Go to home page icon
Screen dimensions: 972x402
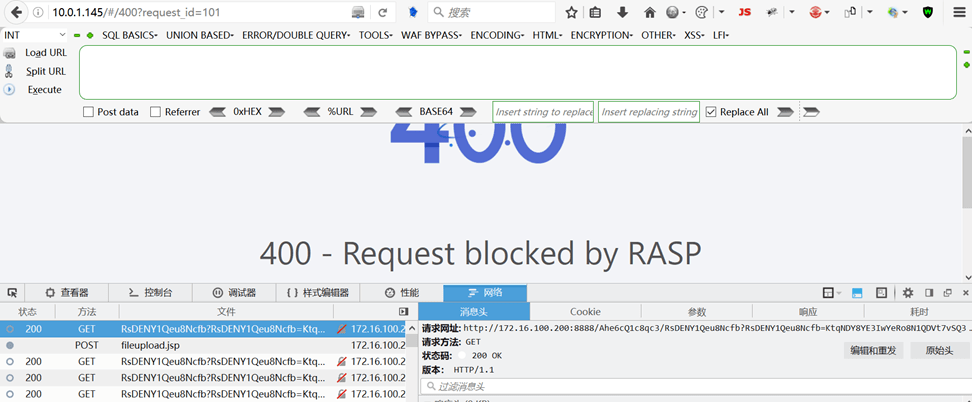click(x=650, y=12)
